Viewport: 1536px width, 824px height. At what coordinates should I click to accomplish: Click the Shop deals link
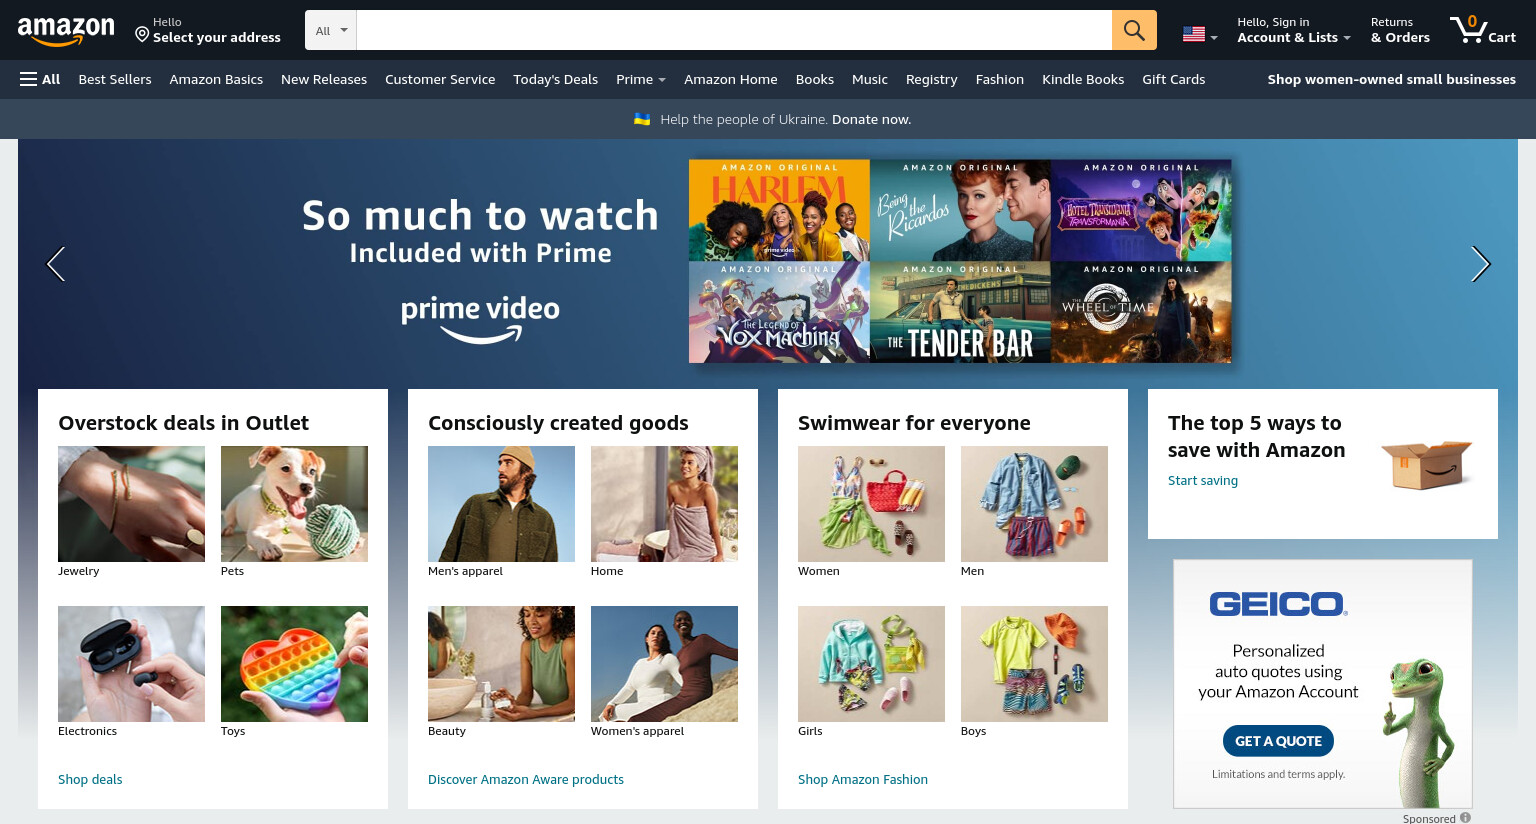90,779
